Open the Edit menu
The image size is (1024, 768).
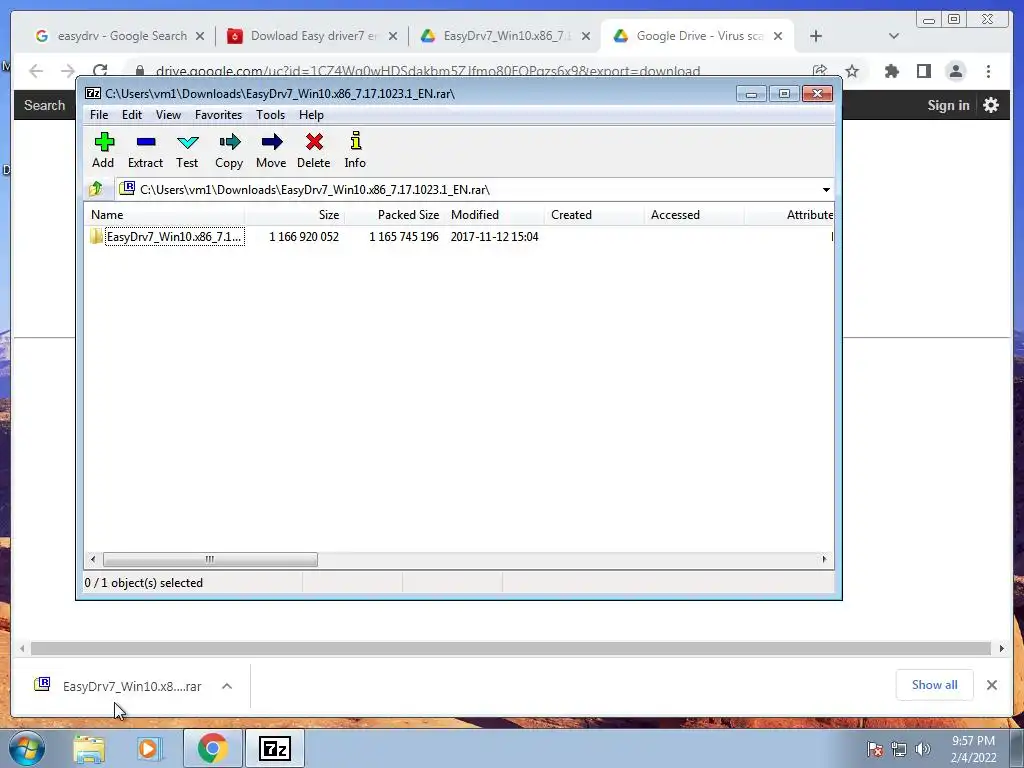coord(132,115)
